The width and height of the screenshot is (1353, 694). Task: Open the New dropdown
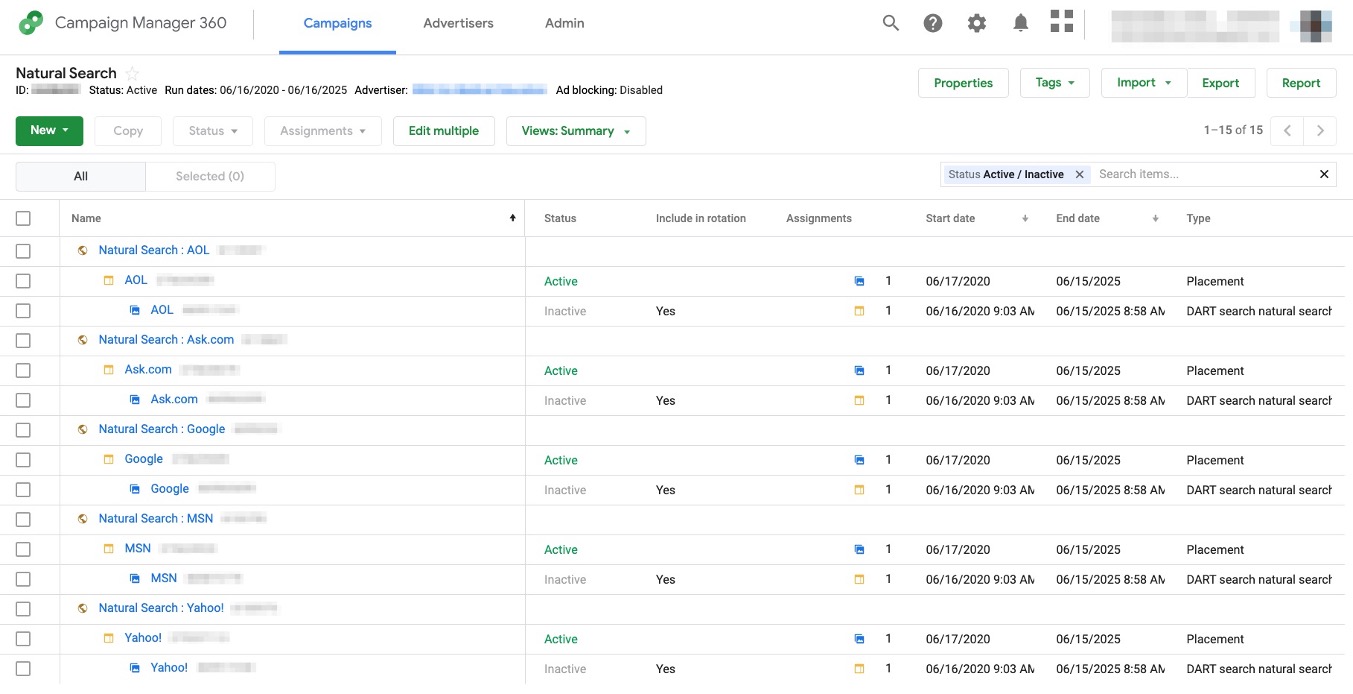coord(49,130)
